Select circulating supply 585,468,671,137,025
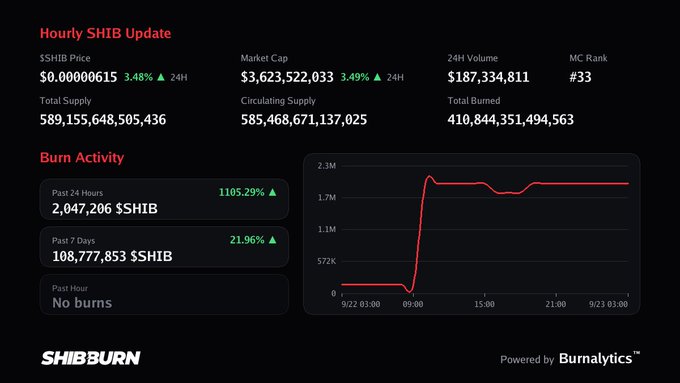 click(304, 120)
